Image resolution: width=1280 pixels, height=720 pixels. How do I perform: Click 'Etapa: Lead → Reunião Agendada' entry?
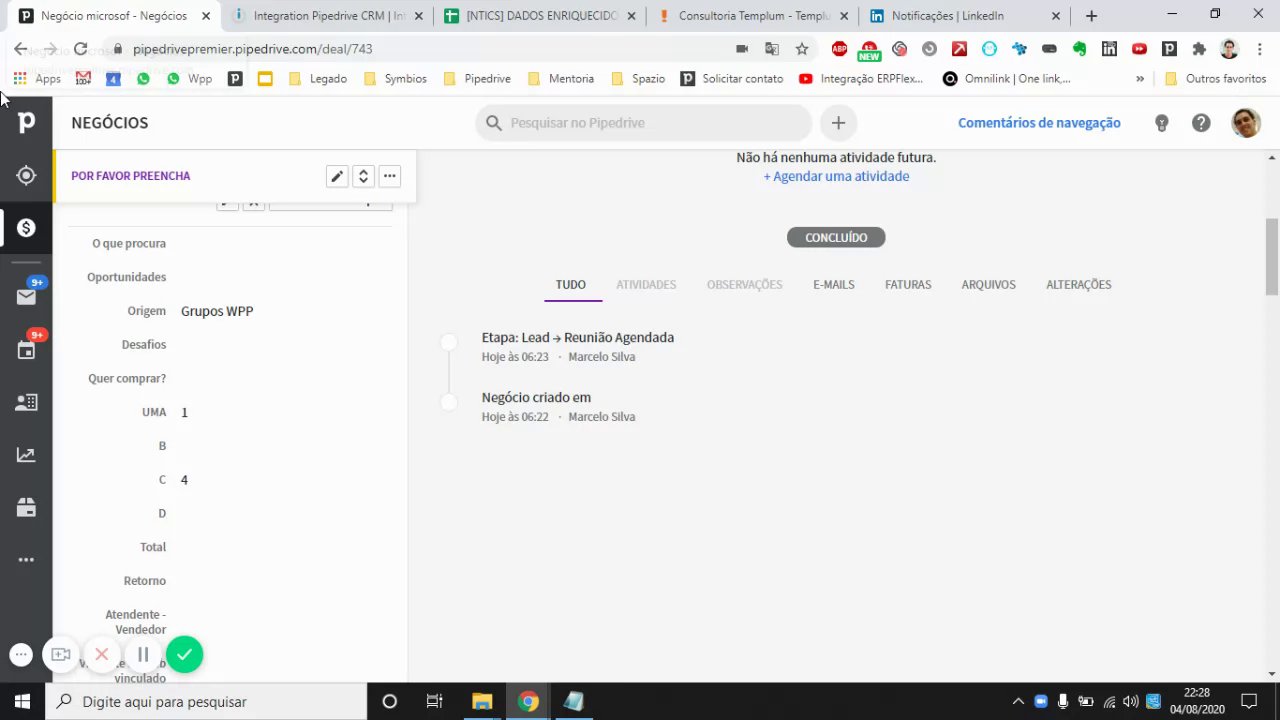[x=577, y=338]
